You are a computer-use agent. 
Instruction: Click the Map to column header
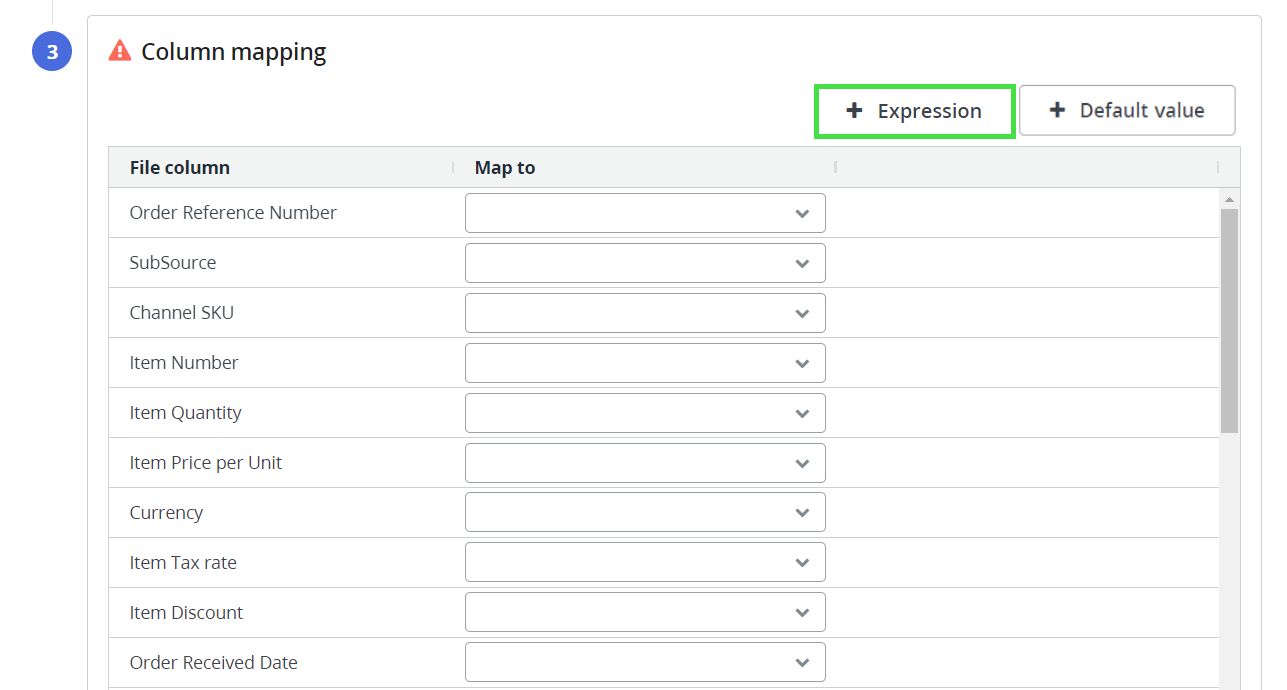(x=505, y=168)
